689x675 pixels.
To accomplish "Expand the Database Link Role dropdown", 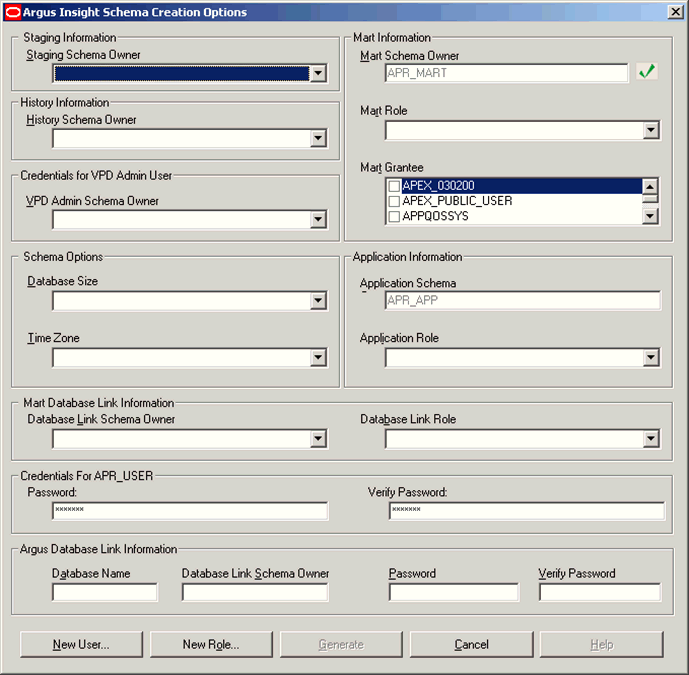I will click(651, 439).
